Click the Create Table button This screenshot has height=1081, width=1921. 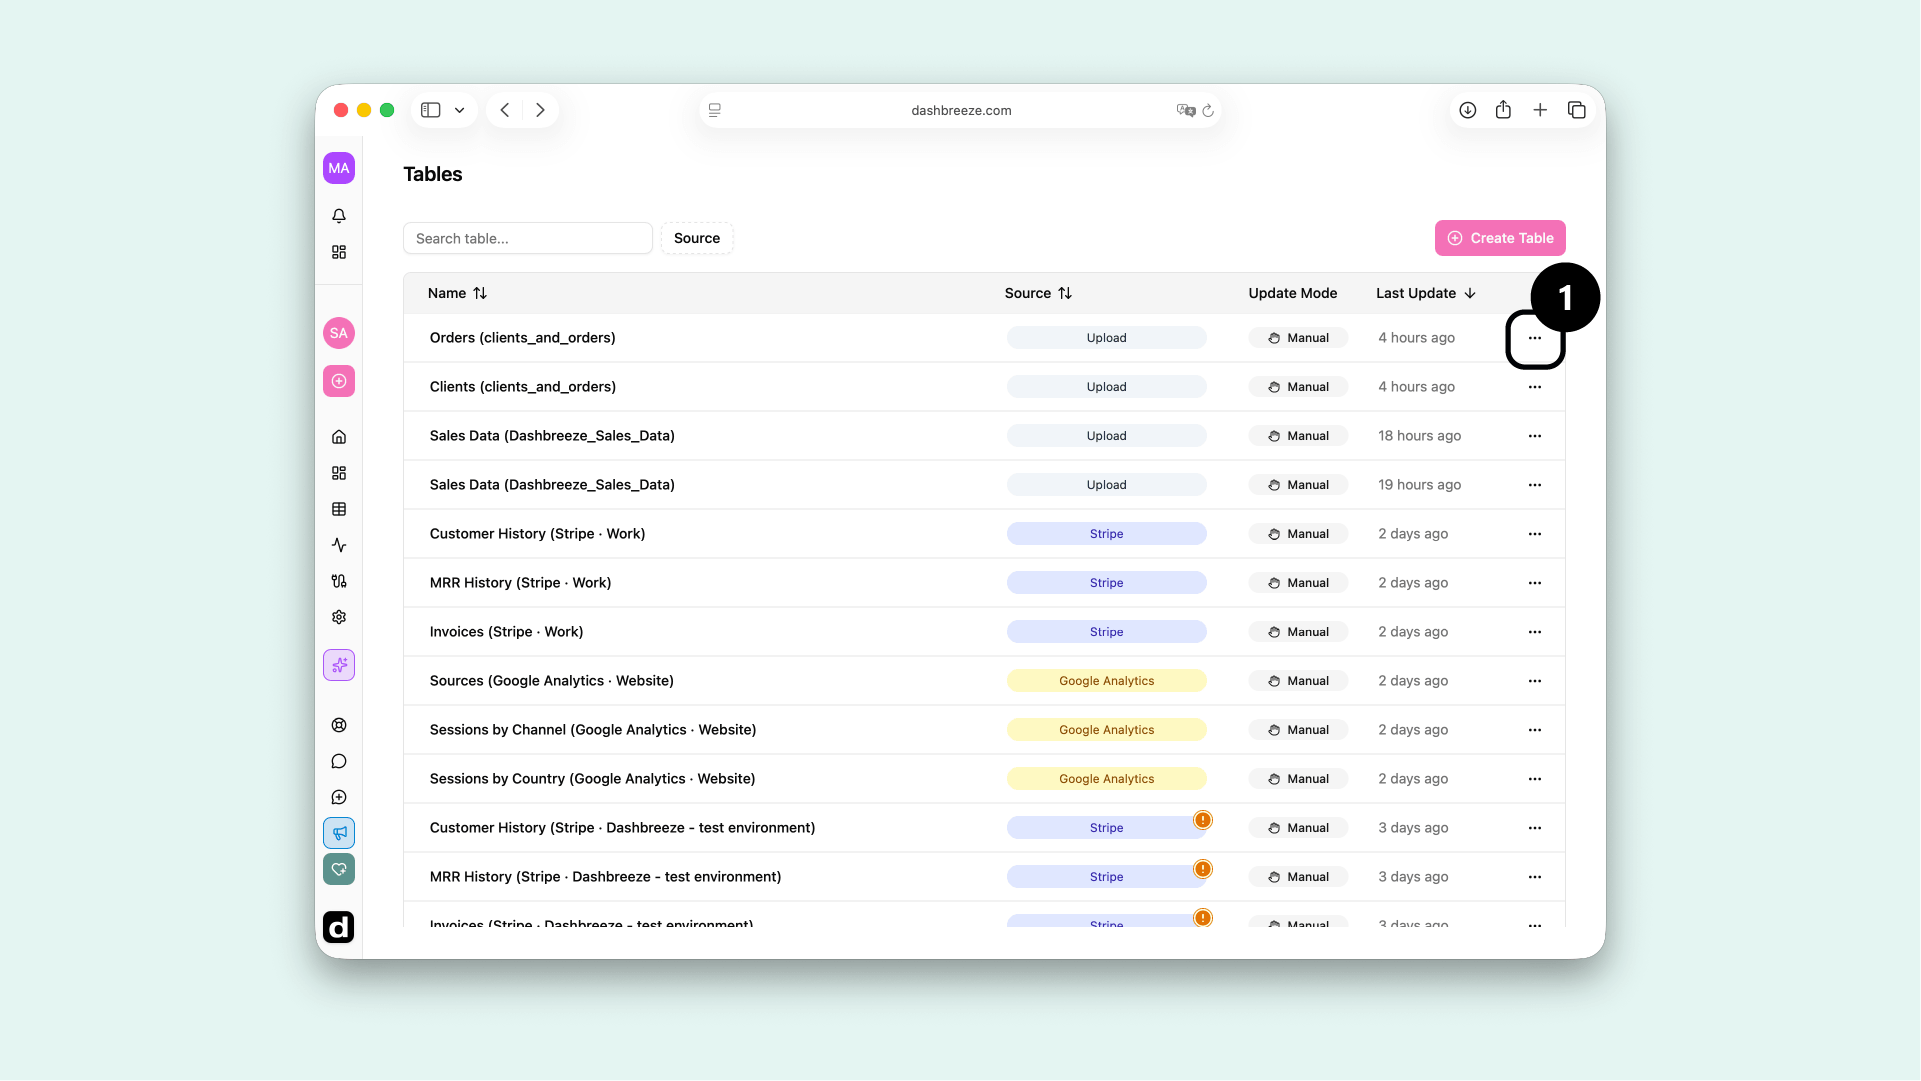pyautogui.click(x=1500, y=238)
